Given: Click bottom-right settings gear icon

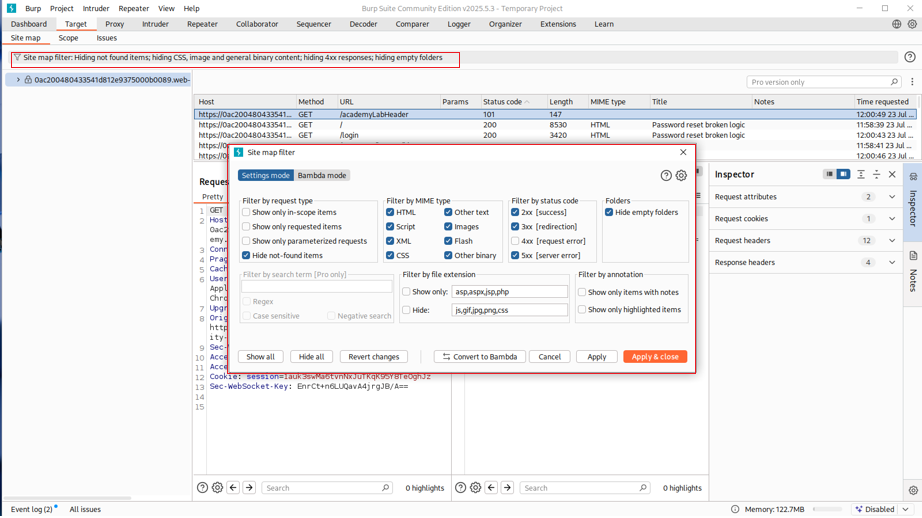Looking at the screenshot, I should (913, 490).
